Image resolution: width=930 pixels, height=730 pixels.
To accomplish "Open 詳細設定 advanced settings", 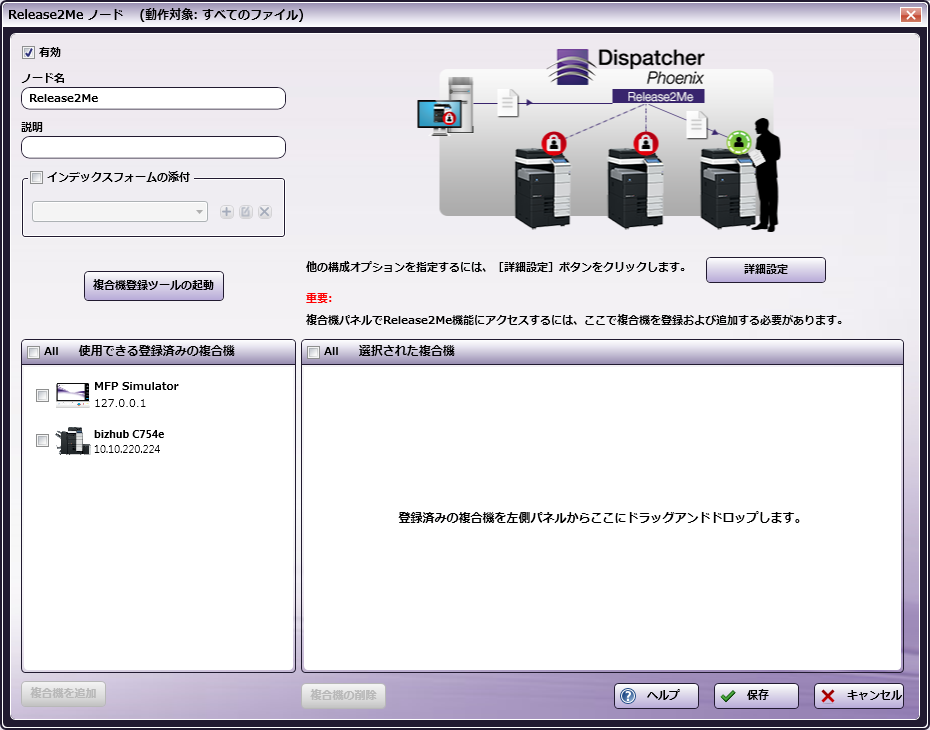I will click(x=766, y=270).
